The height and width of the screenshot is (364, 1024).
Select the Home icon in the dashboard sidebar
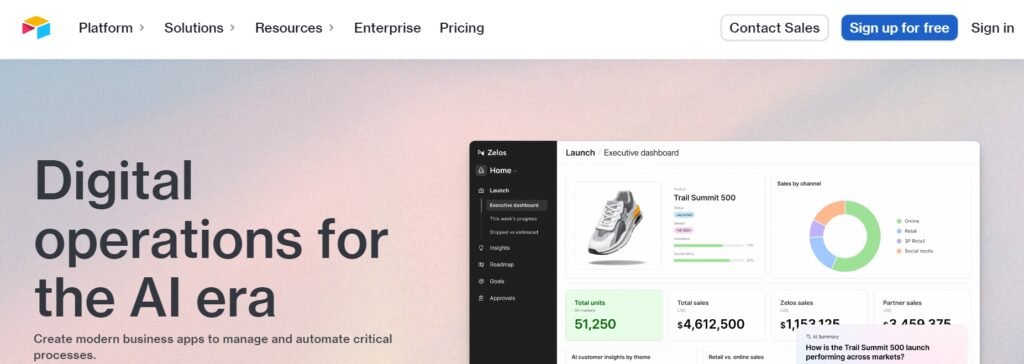[481, 171]
